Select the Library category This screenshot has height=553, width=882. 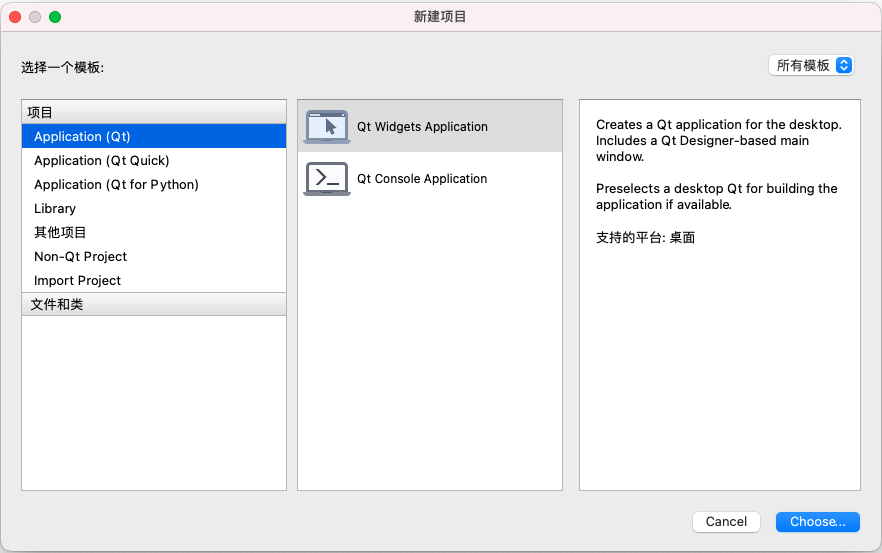[154, 209]
